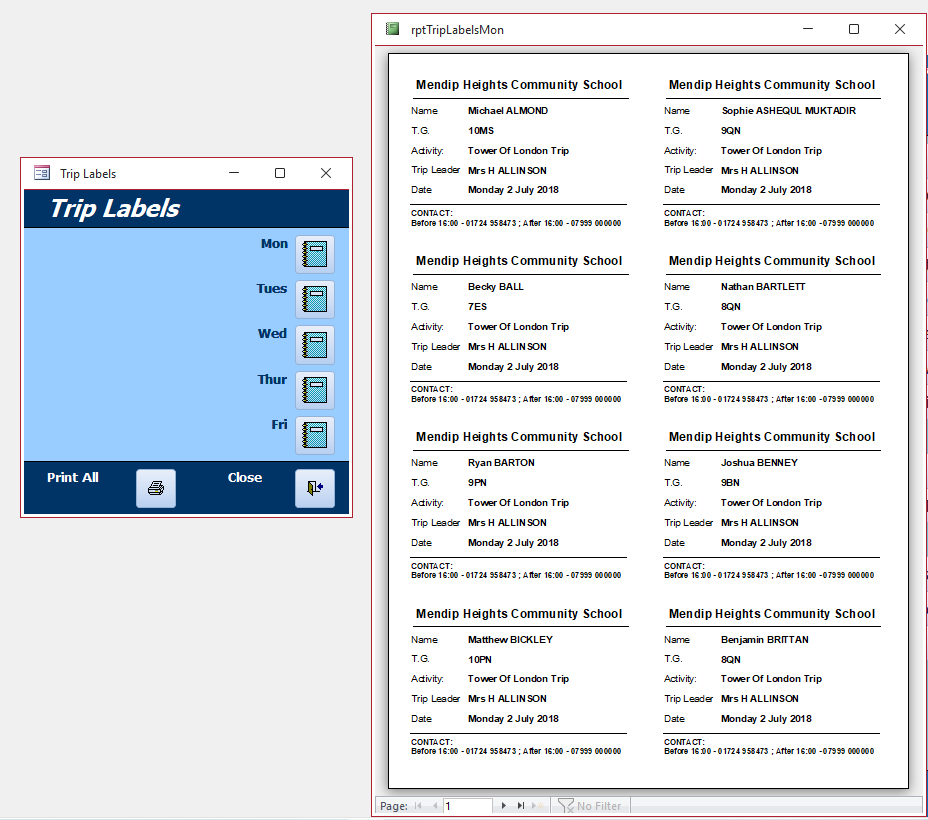Maximize the rptTripLabelsMon report window

(x=853, y=29)
